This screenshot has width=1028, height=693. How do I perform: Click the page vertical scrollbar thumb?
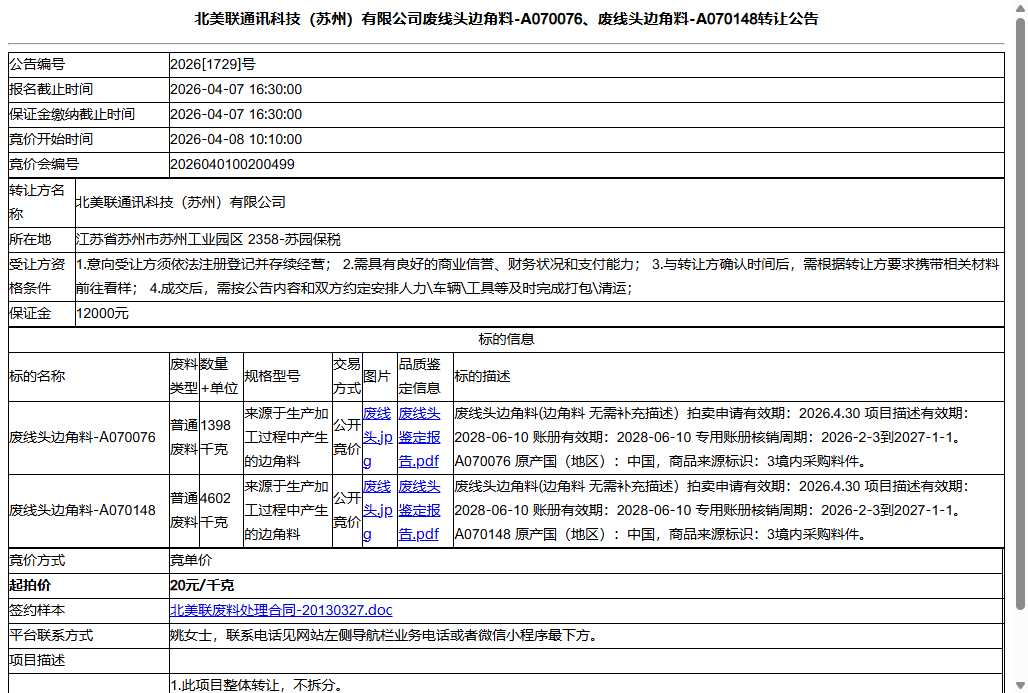coord(1020,313)
